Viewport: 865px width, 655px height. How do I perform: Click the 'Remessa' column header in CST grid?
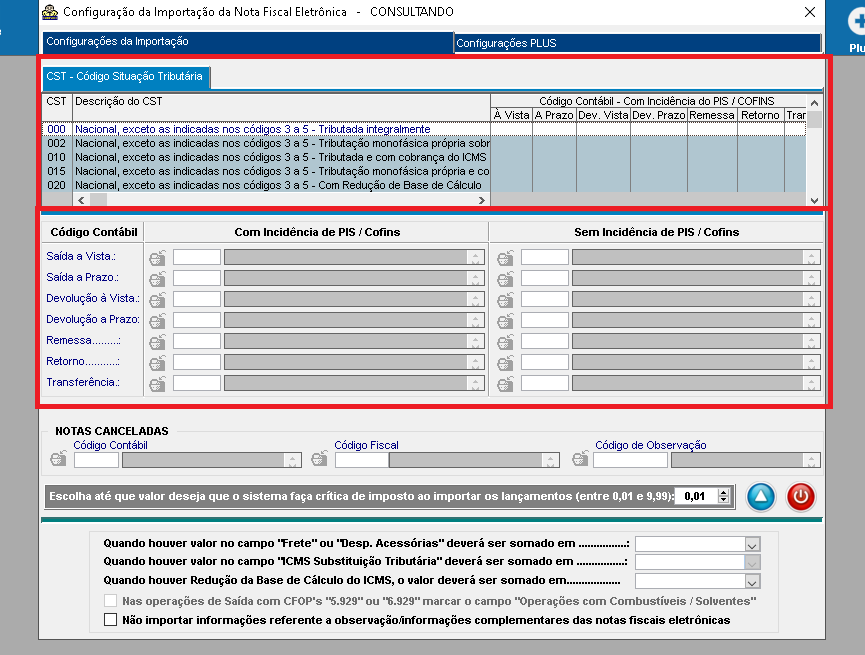[x=712, y=115]
